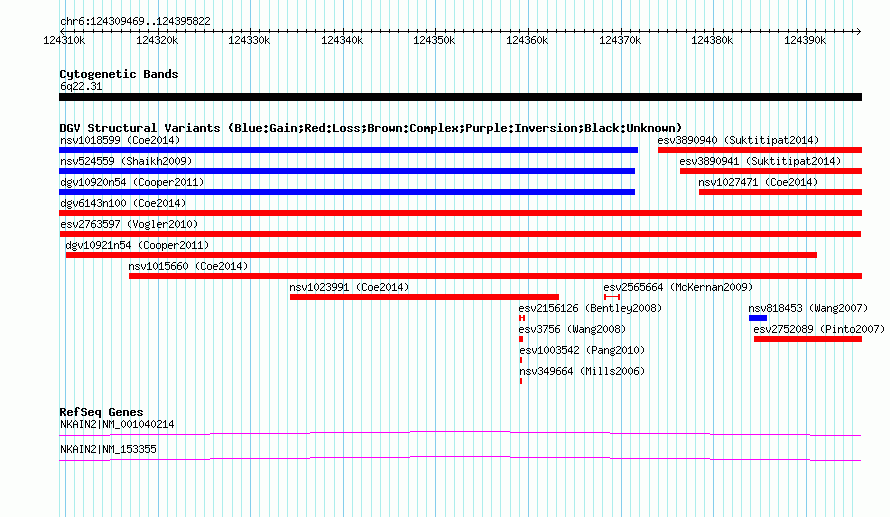The image size is (890, 517).
Task: Open the nsv349664 (Mills2006) label
Action: point(582,371)
